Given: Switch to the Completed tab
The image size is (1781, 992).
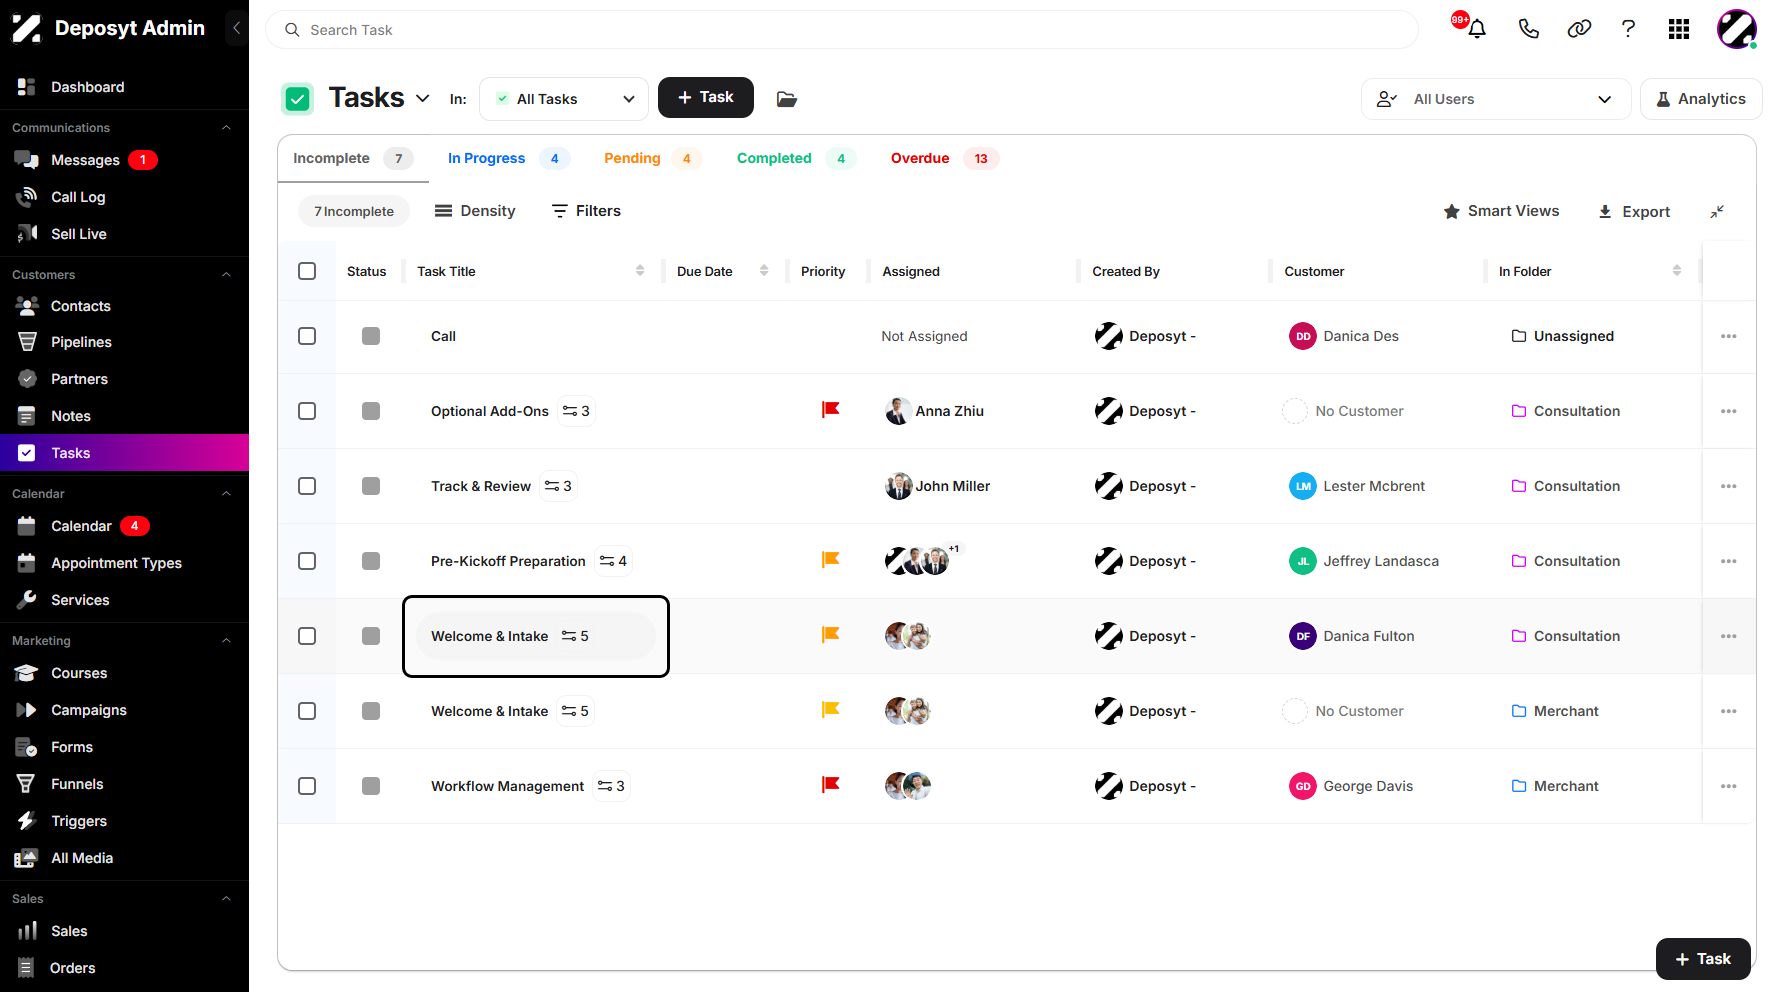Looking at the screenshot, I should tap(795, 158).
